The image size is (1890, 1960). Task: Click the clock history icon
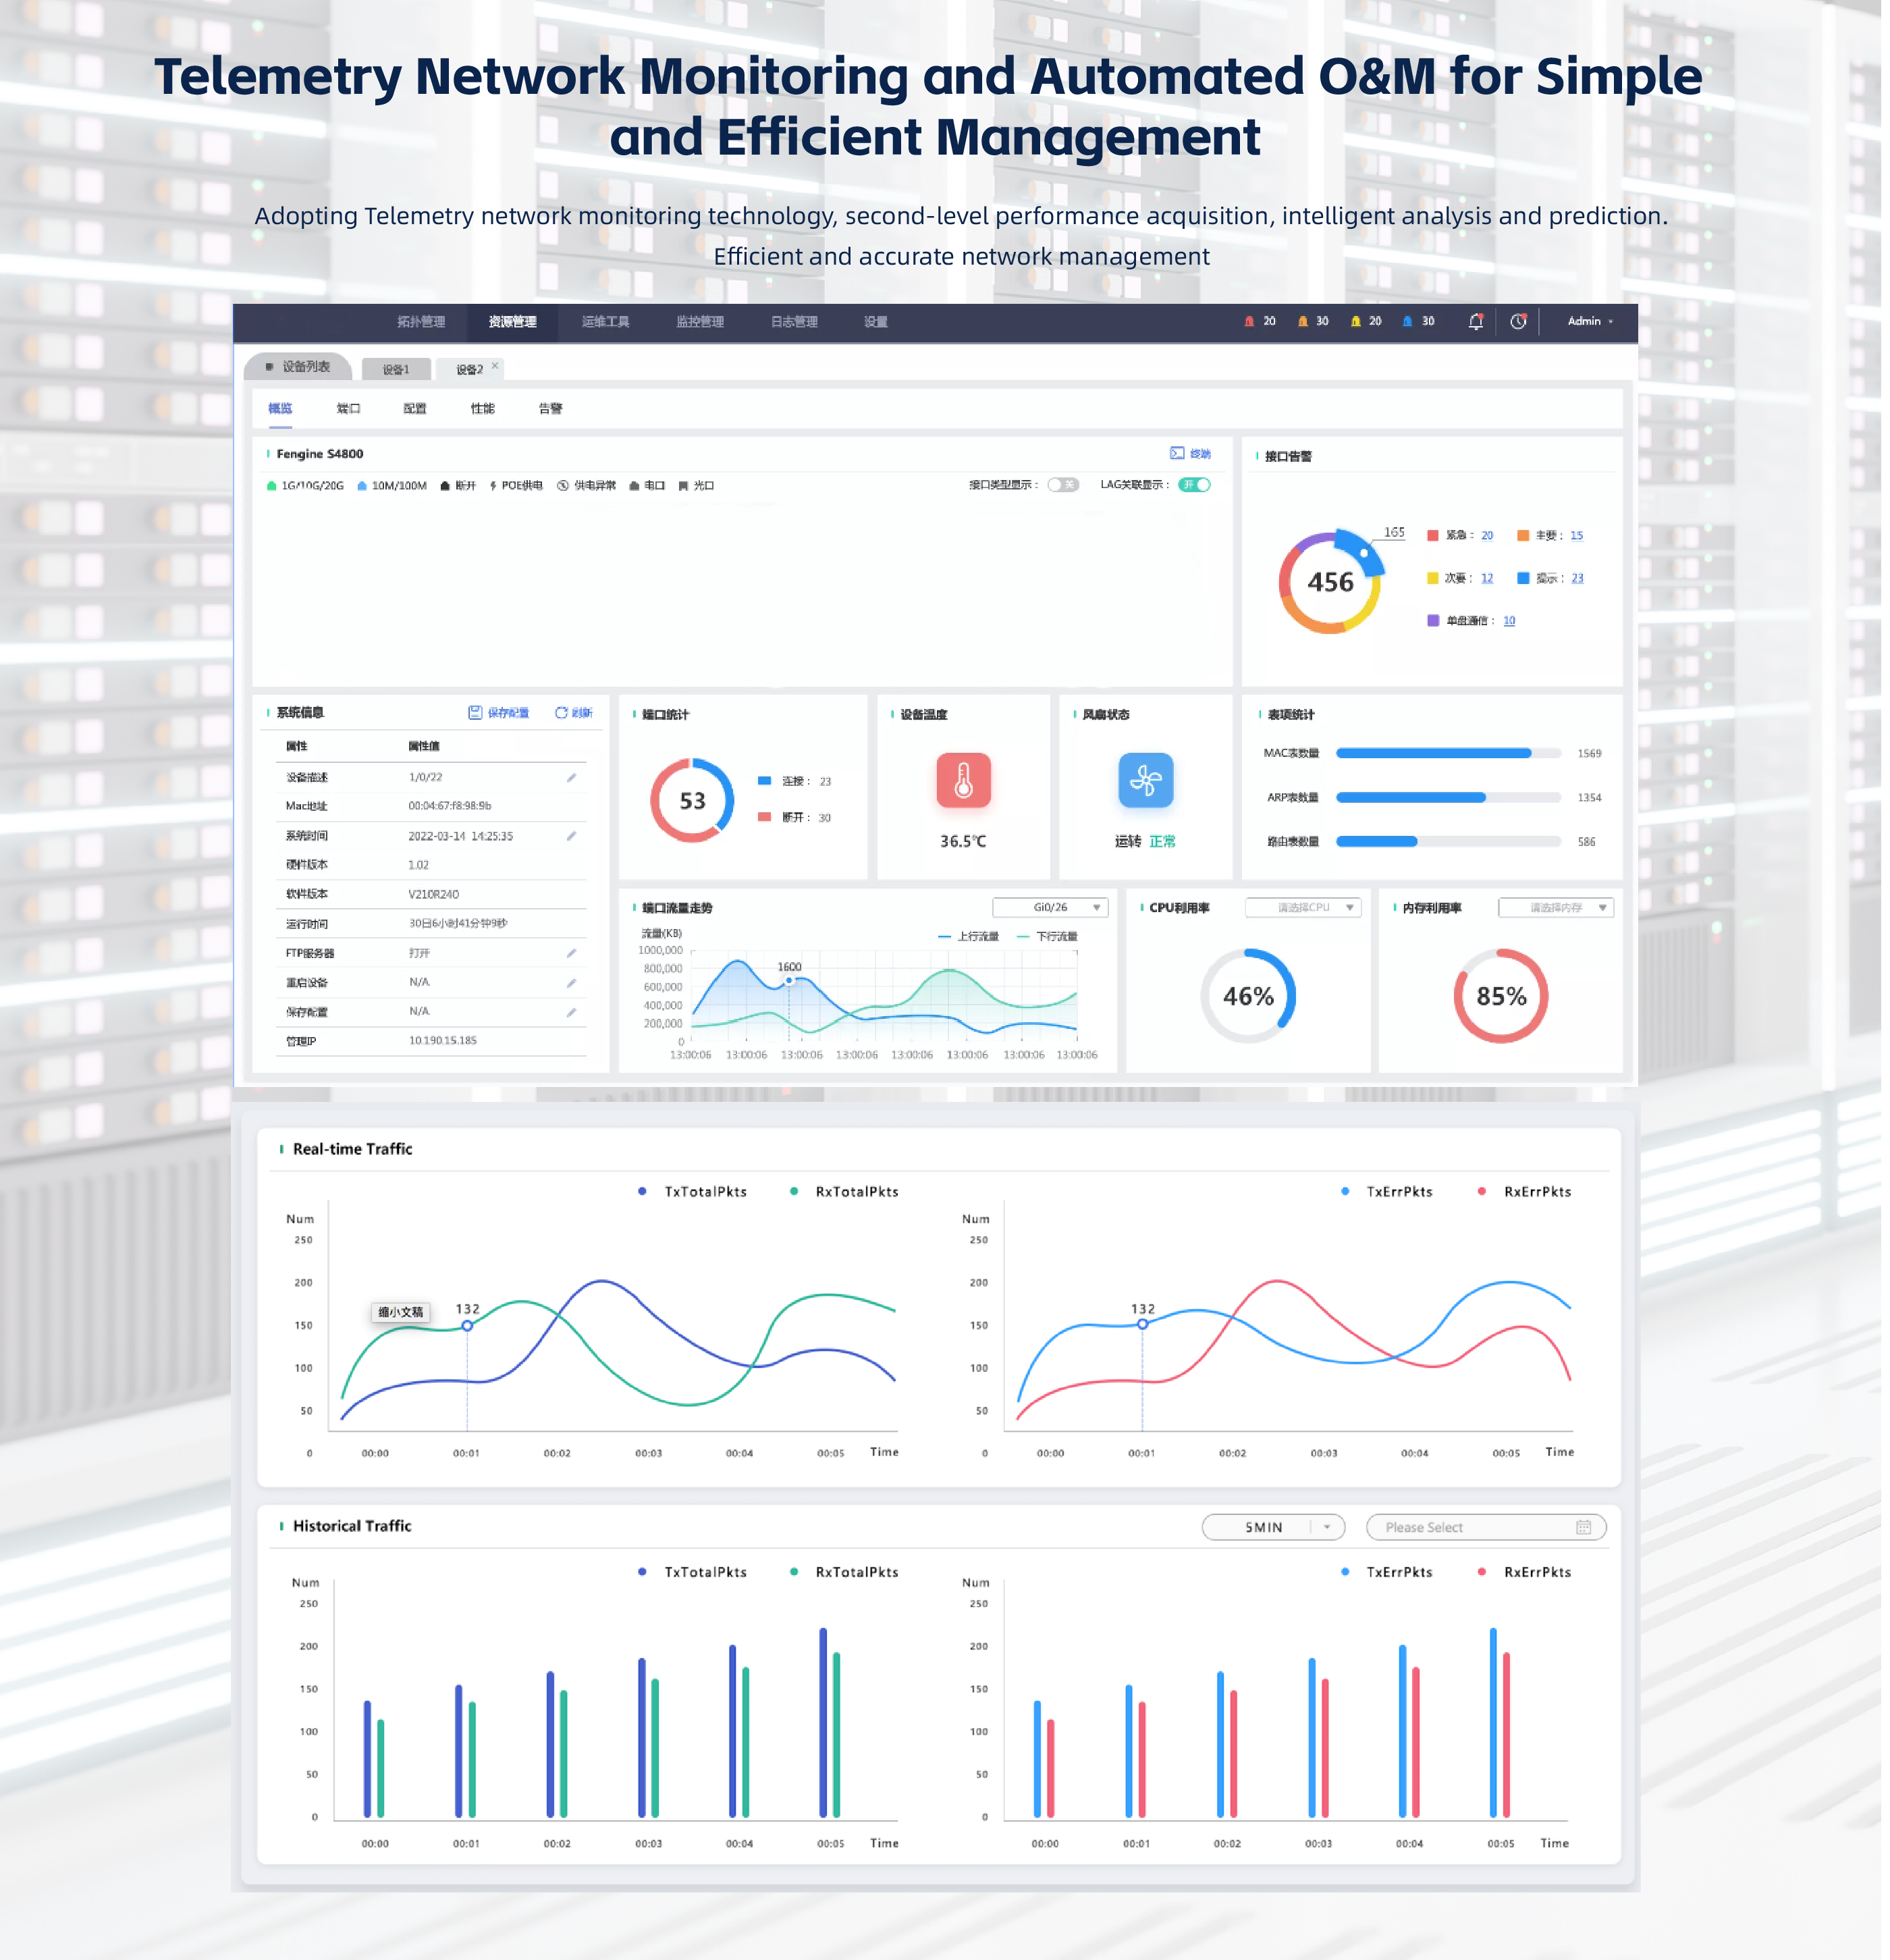[x=1518, y=322]
